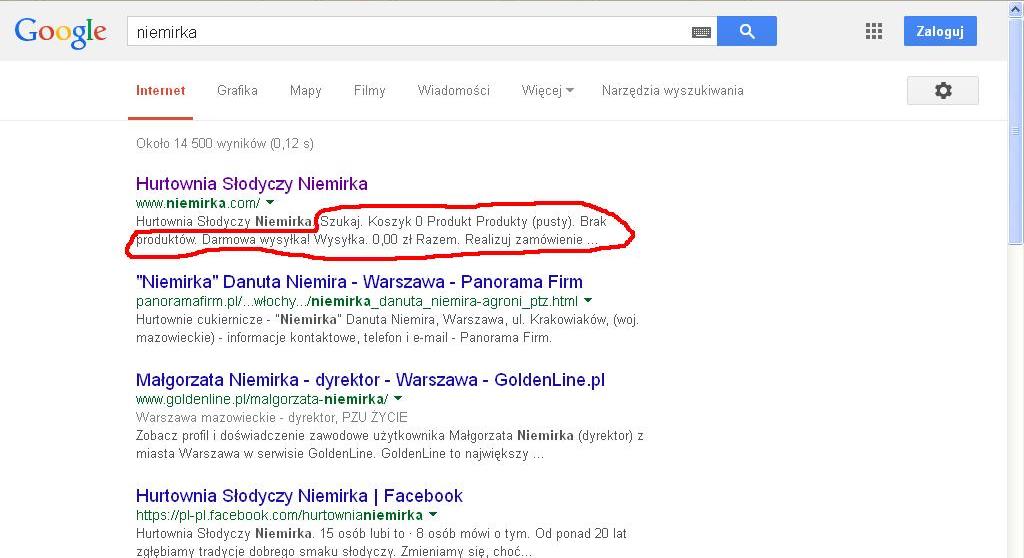1024x558 pixels.
Task: Expand the arrow next to panoramafirm.pl URL
Action: [x=588, y=301]
